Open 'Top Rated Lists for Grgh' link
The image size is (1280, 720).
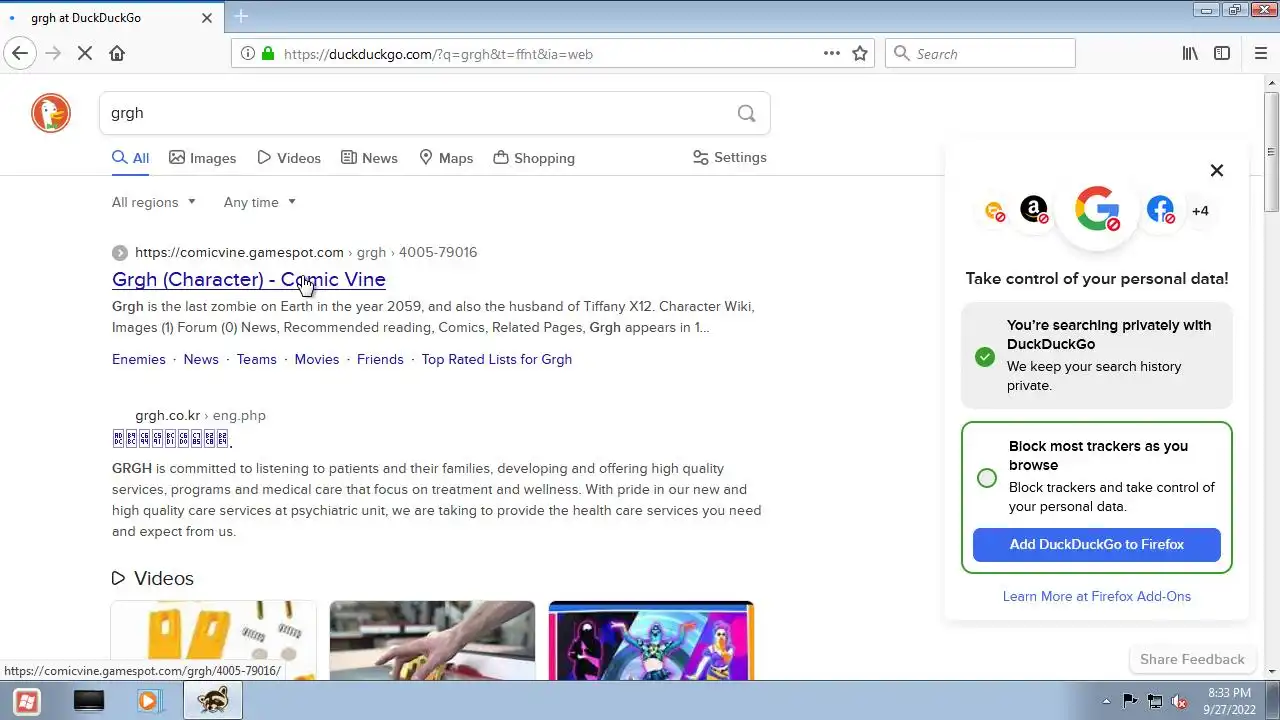click(497, 359)
